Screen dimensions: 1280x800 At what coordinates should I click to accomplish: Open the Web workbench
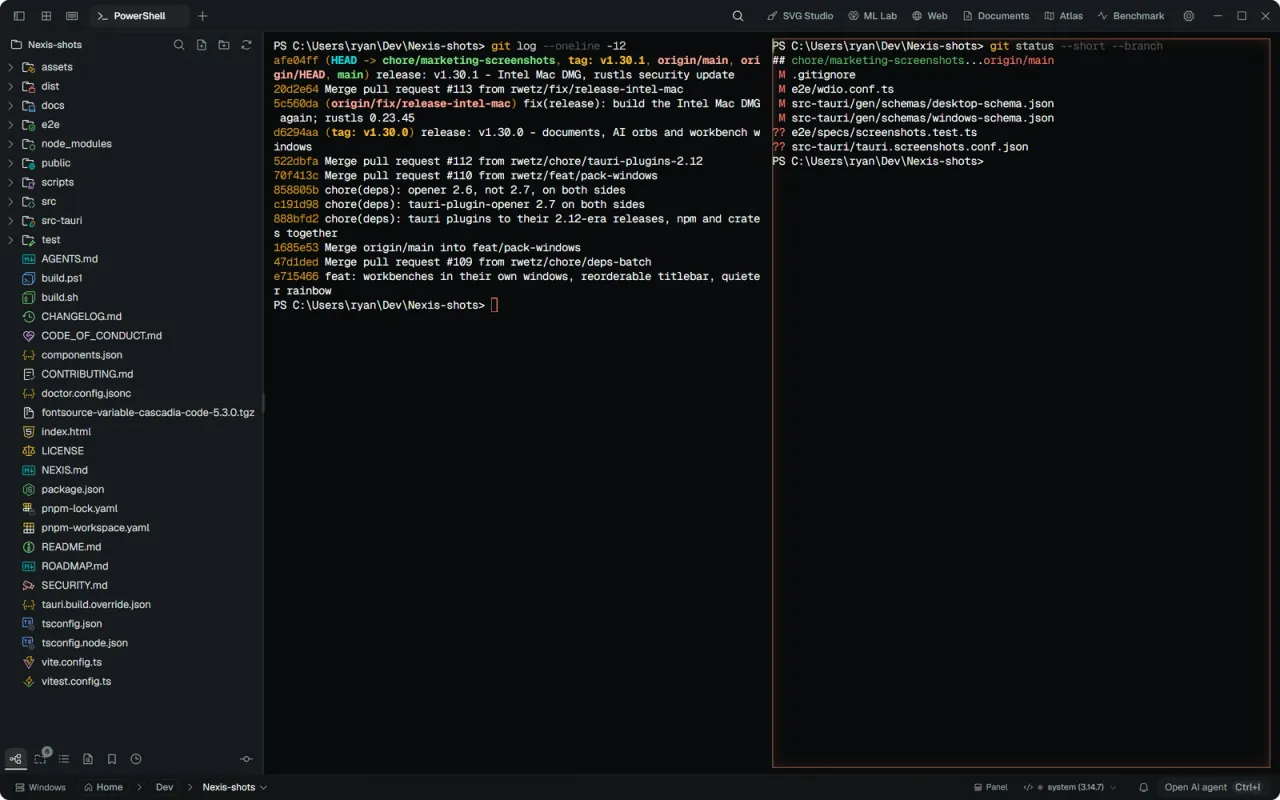click(929, 16)
